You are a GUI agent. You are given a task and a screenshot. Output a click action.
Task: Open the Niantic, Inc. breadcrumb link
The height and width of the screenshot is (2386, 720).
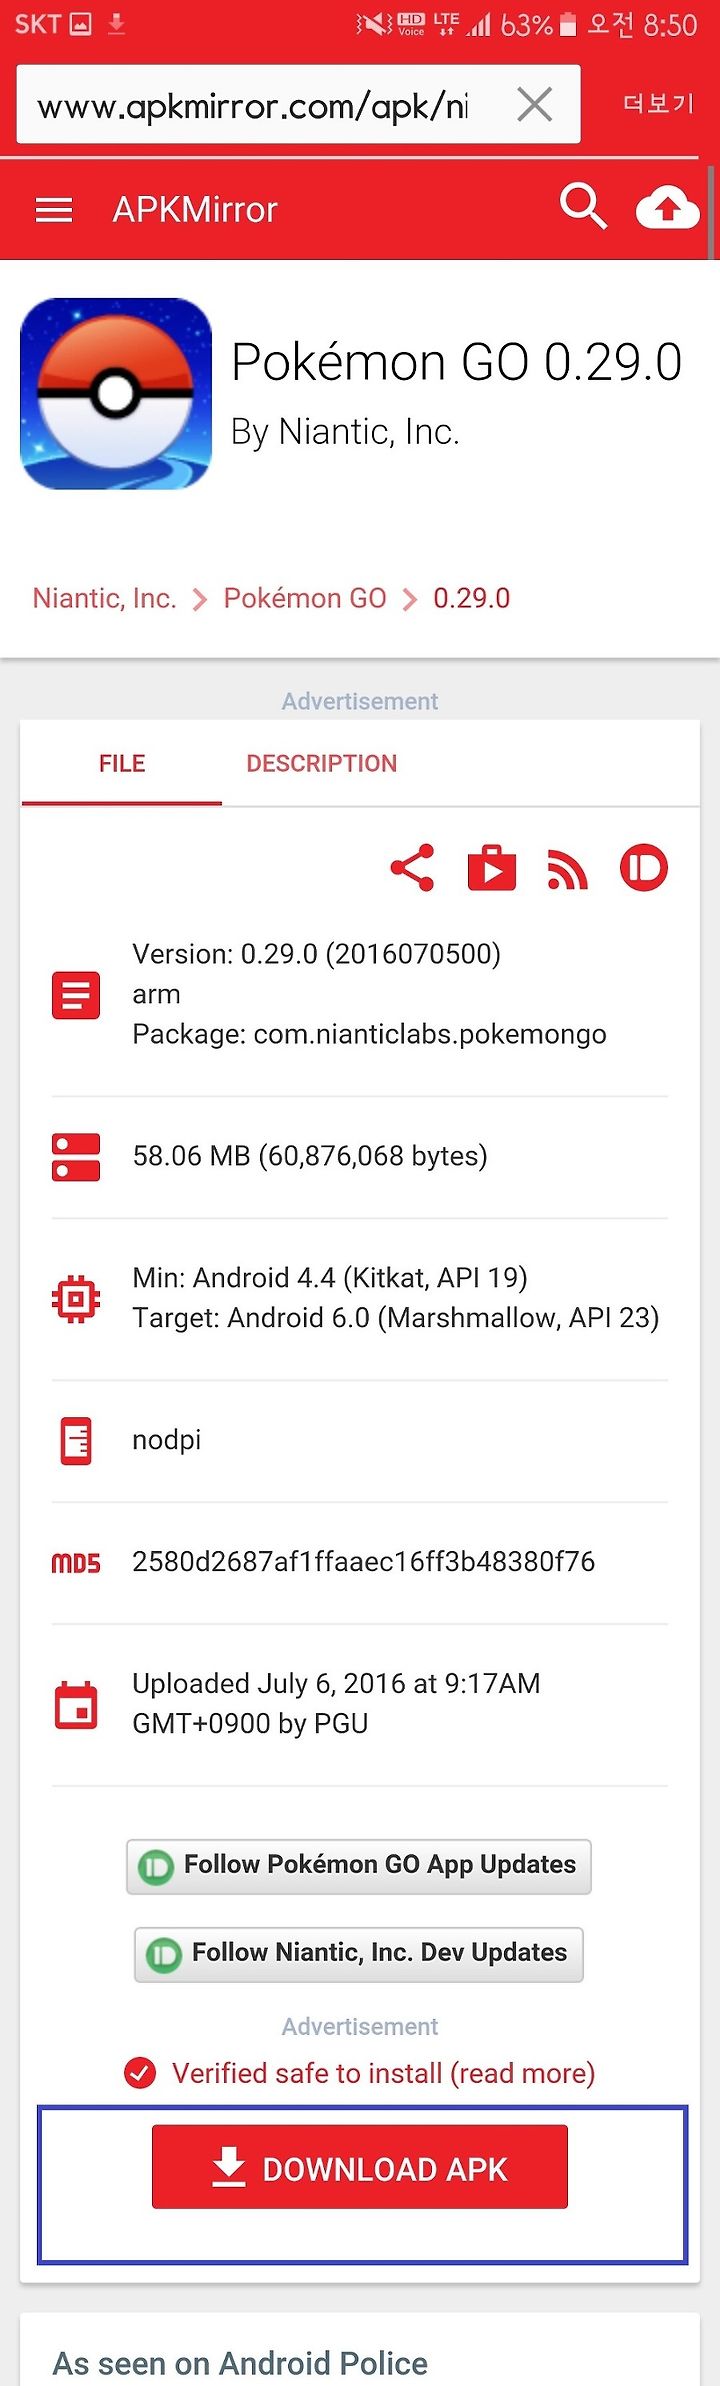(104, 598)
